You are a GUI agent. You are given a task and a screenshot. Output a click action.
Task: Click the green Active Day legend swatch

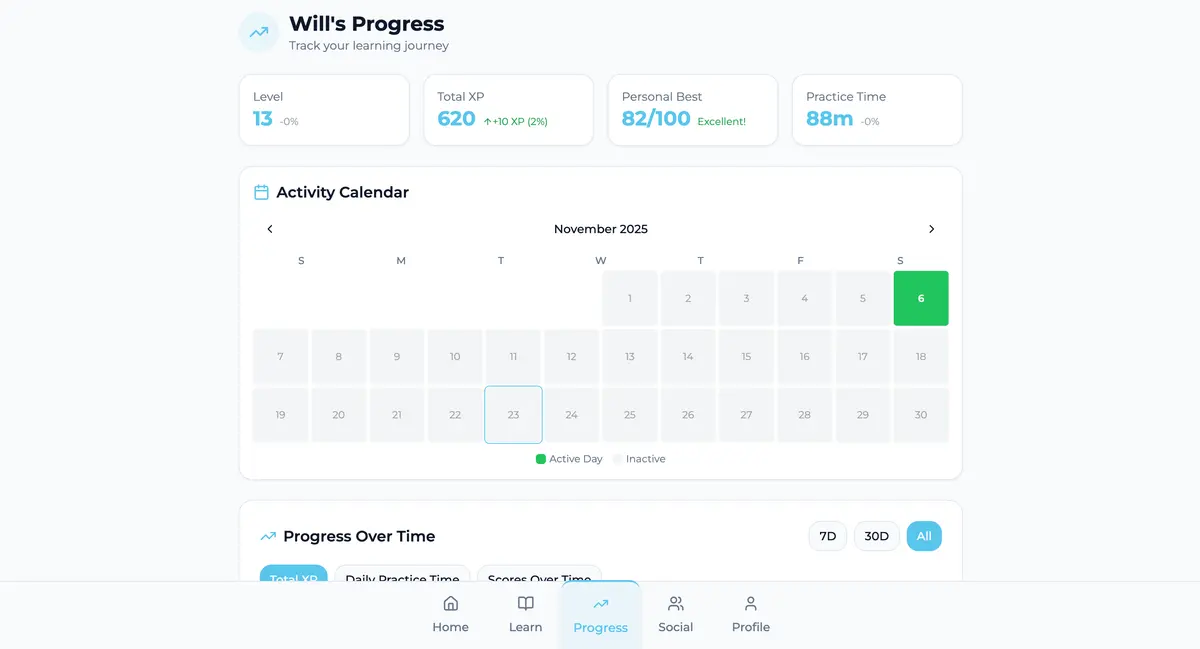(x=541, y=459)
